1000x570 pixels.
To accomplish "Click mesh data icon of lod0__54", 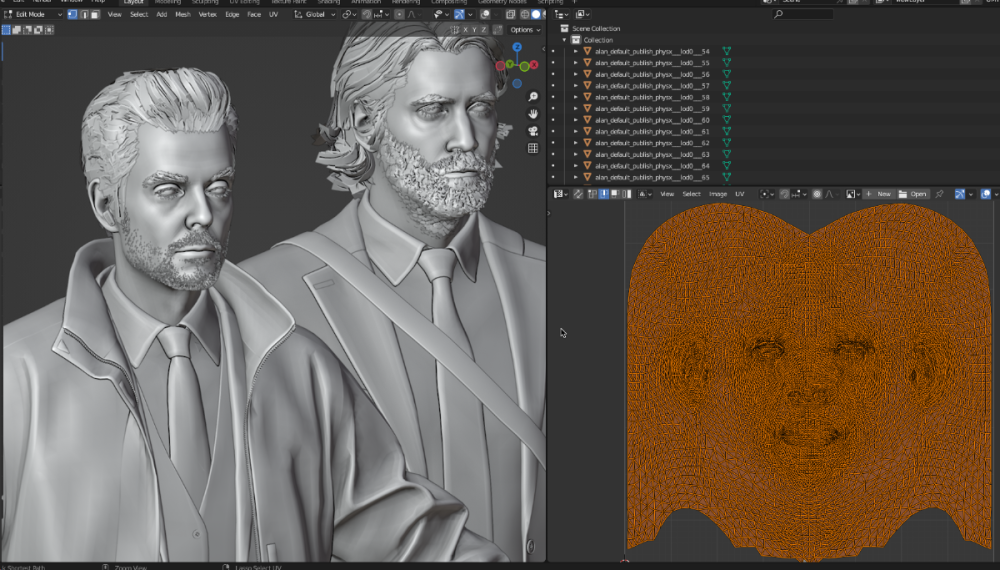I will click(727, 51).
